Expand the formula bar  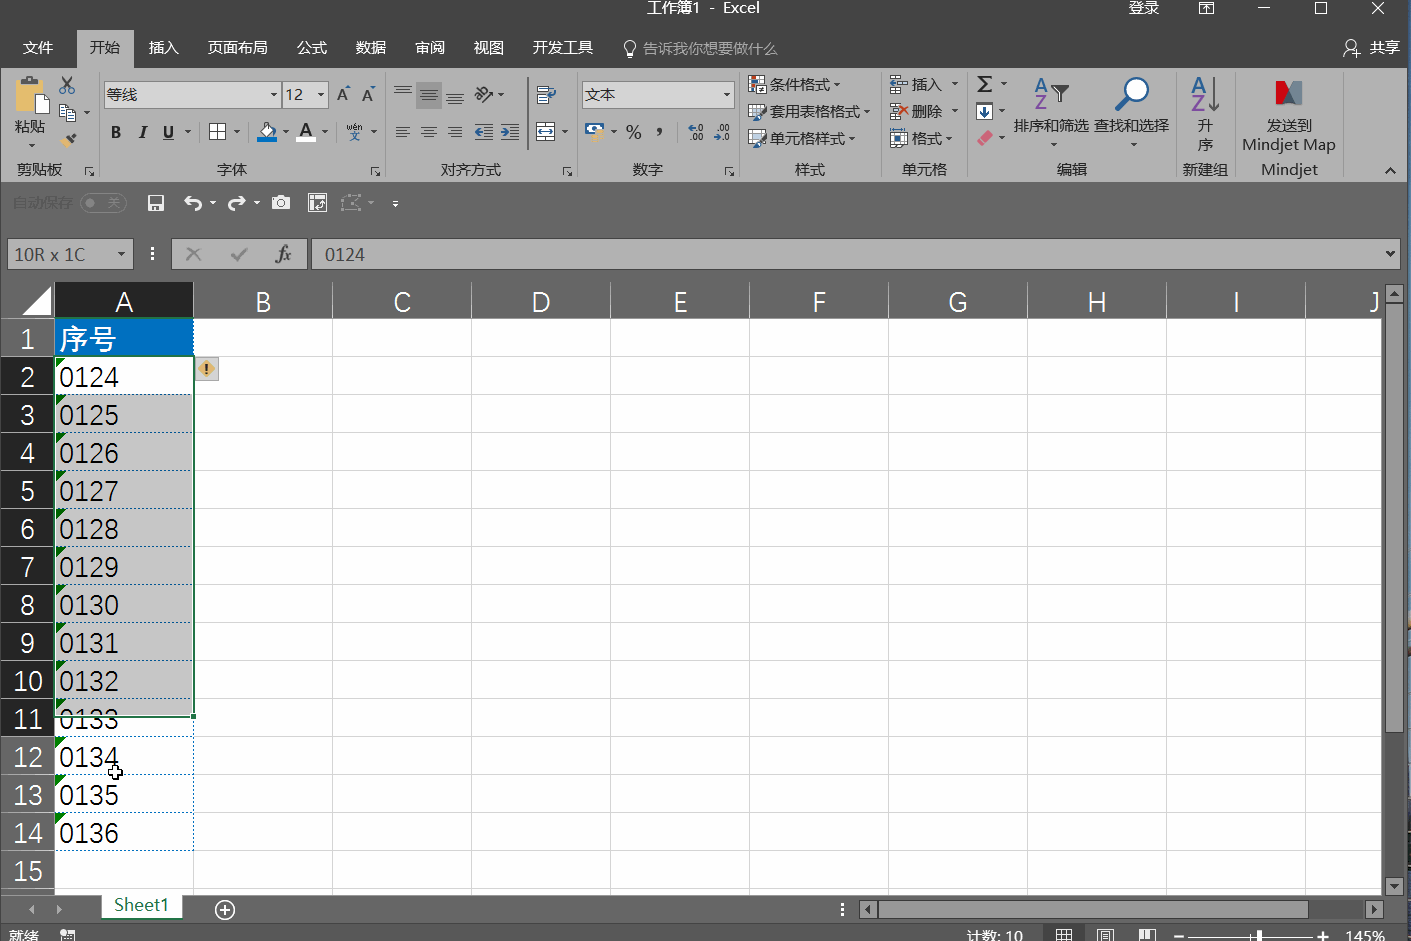(x=1390, y=254)
